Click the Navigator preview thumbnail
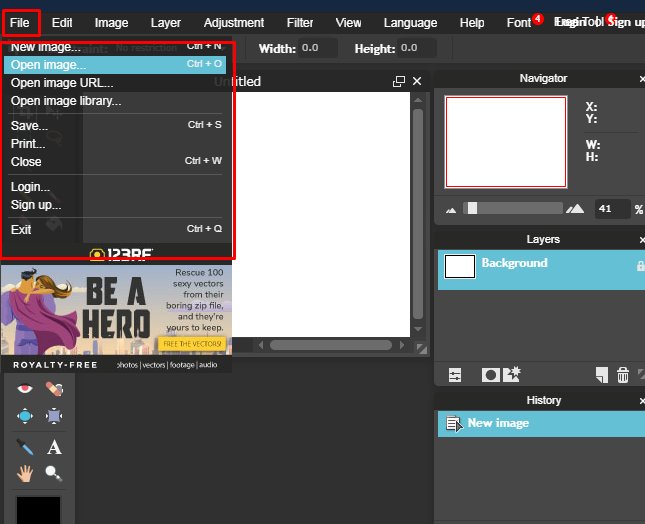Screen dimensions: 645x524 click(x=506, y=142)
